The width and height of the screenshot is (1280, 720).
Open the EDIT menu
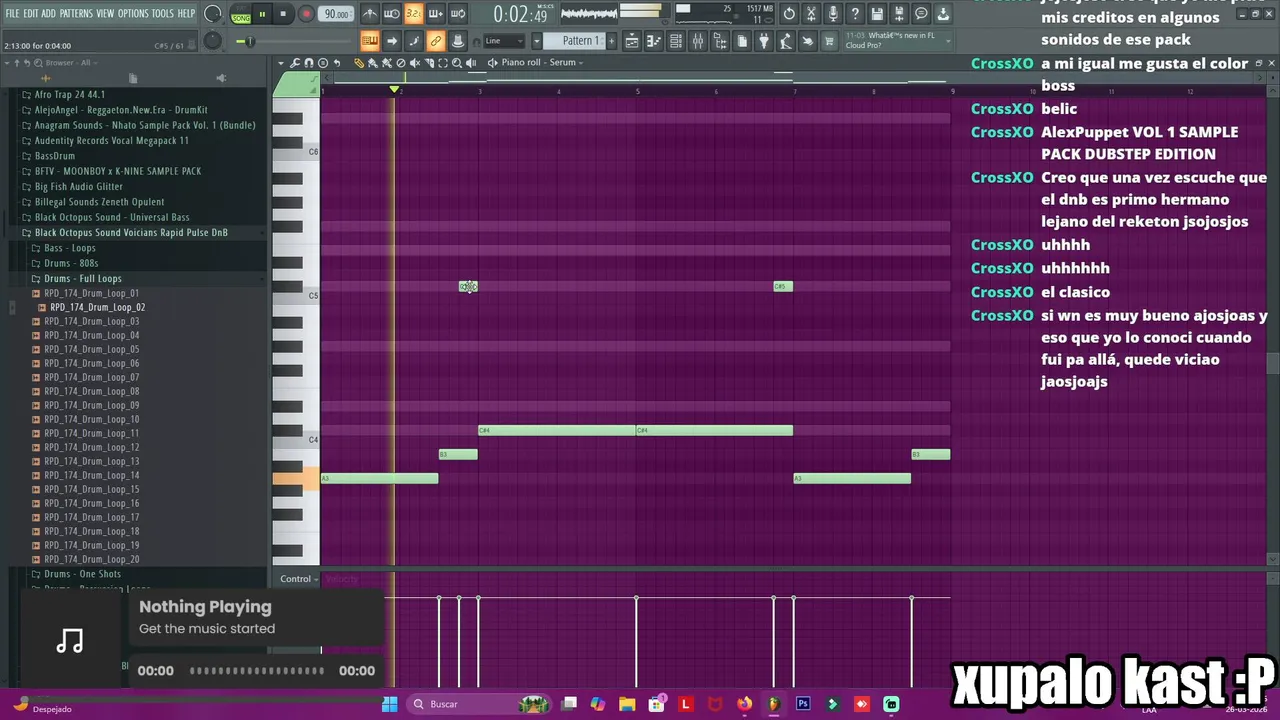pos(31,14)
